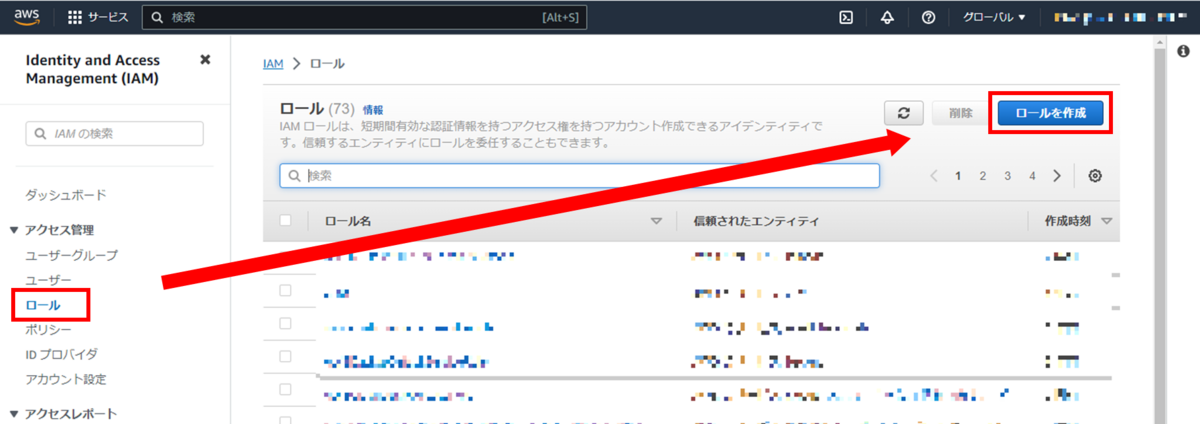Open ユーザー in sidebar
This screenshot has width=1200, height=424.
[x=48, y=280]
